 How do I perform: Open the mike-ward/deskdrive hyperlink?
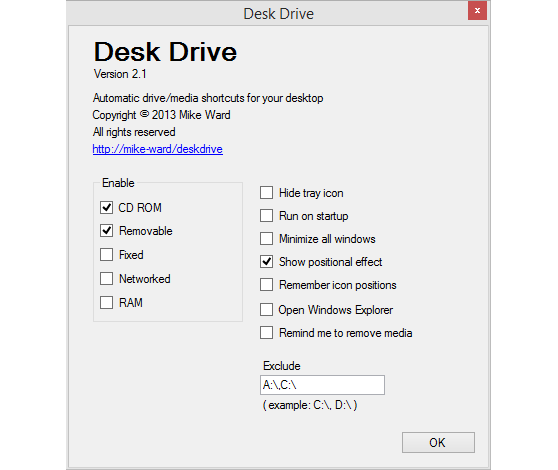pyautogui.click(x=158, y=149)
